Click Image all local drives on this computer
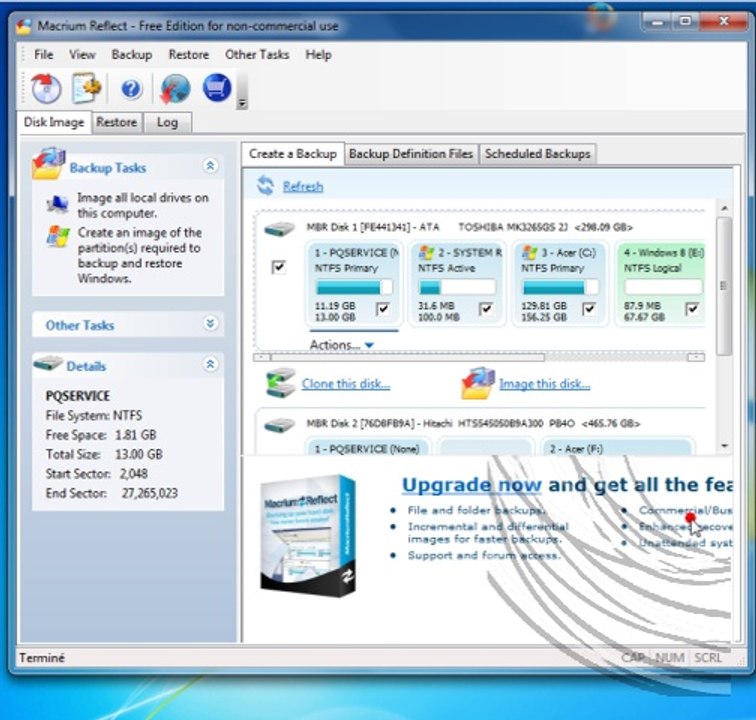This screenshot has height=720, width=756. click(143, 205)
